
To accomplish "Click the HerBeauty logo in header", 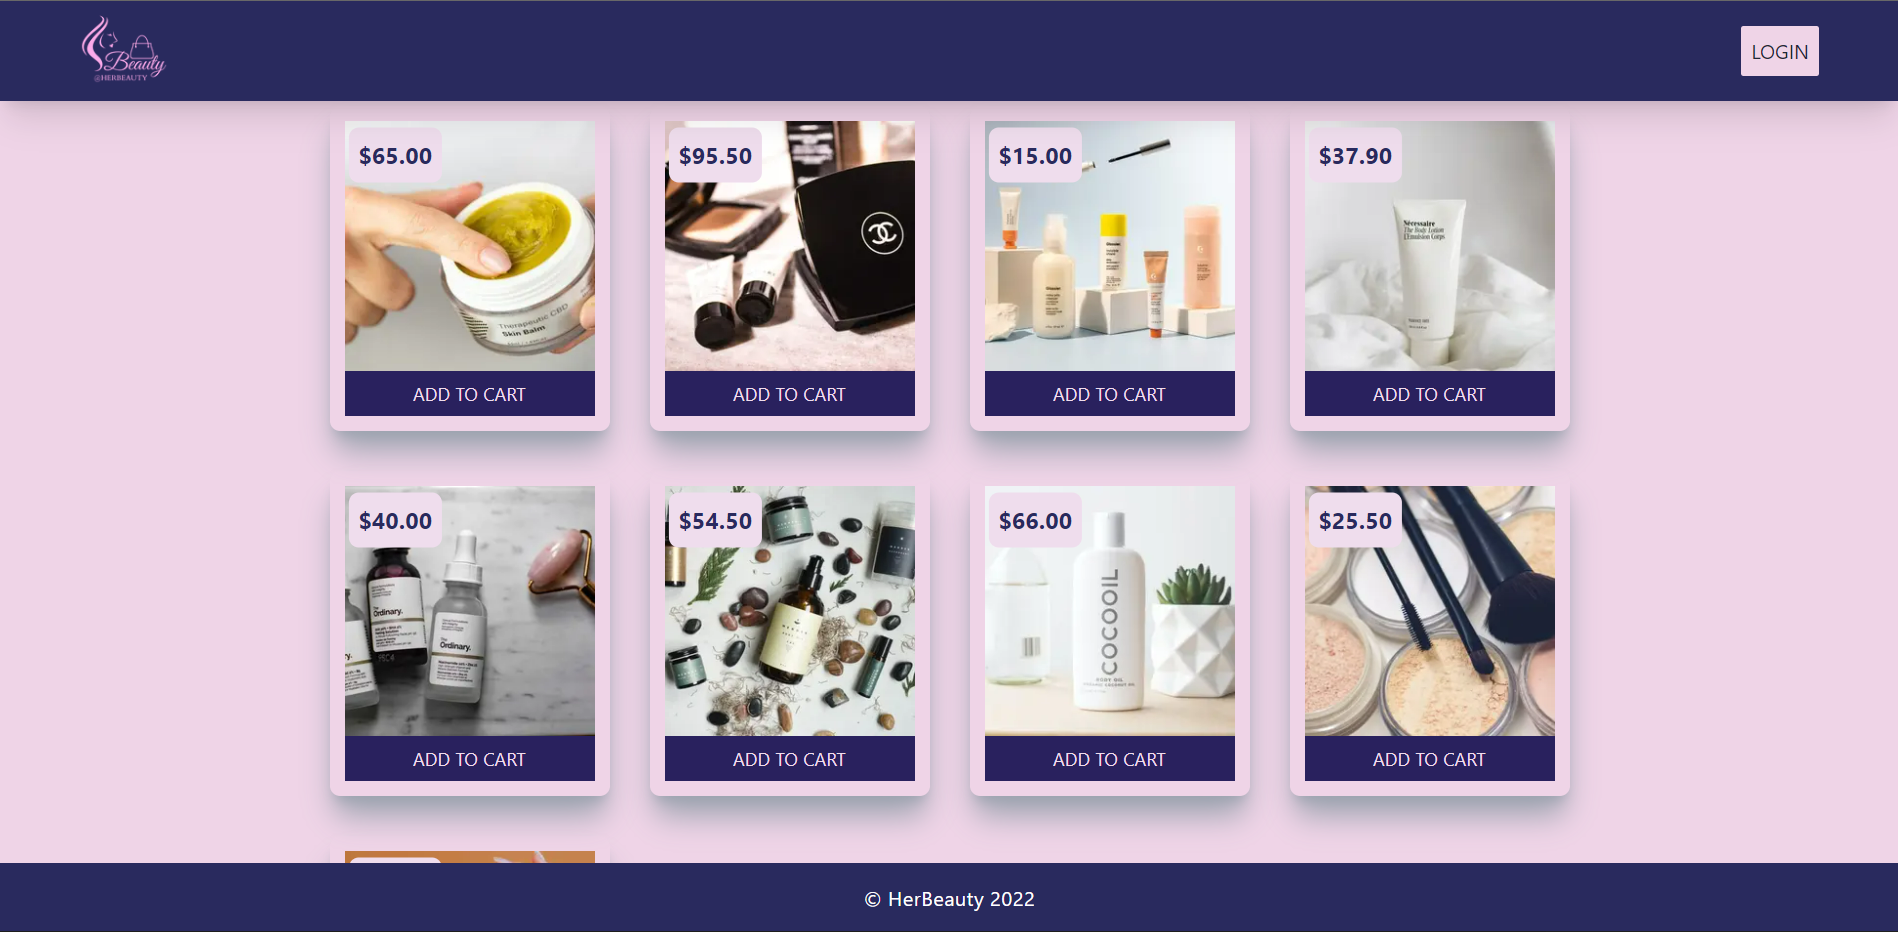I will click(x=123, y=49).
